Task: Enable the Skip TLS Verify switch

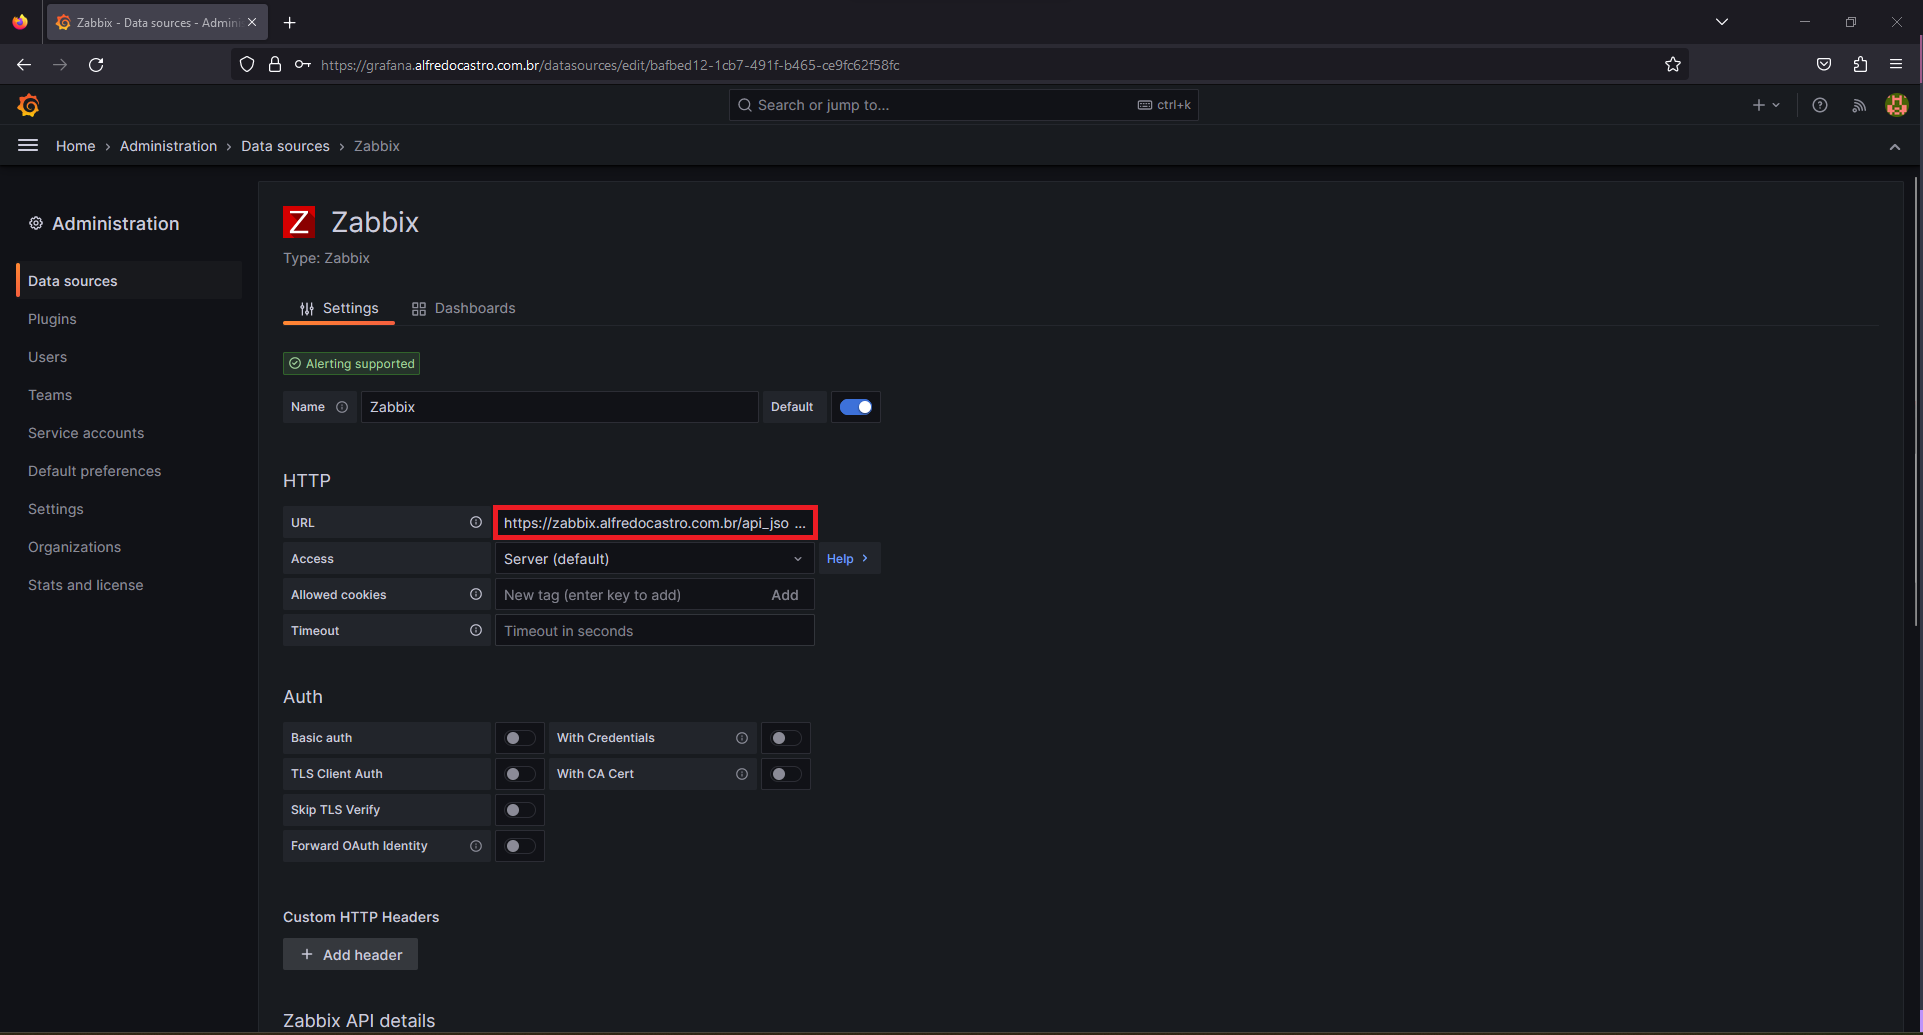Action: click(x=520, y=810)
